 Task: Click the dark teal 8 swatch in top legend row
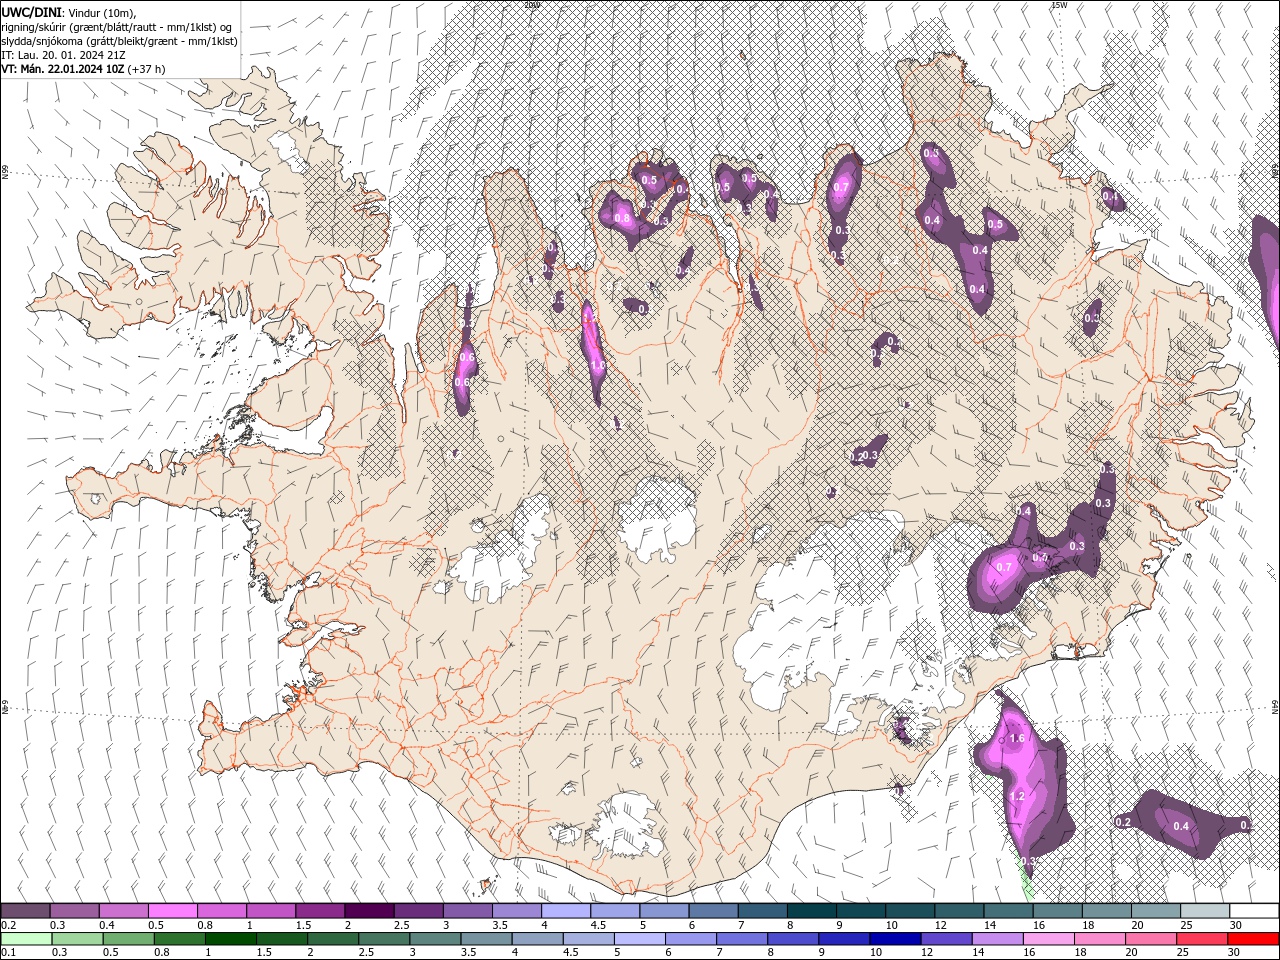click(811, 911)
